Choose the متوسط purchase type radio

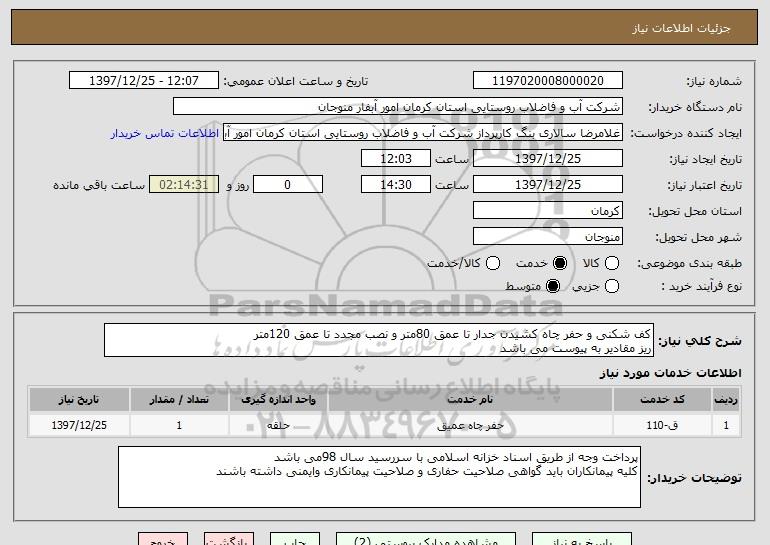point(553,286)
